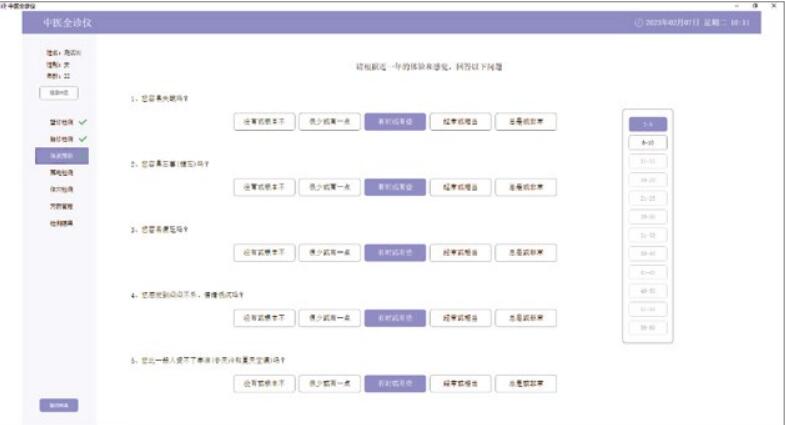This screenshot has width=785, height=425.
Task: Choose 没有或根本不 for question 2
Action: (264, 187)
